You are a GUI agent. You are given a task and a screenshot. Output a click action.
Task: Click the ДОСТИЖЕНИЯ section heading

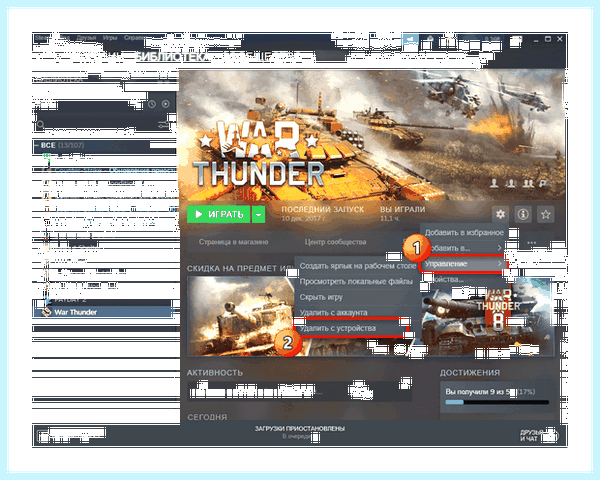pyautogui.click(x=470, y=372)
